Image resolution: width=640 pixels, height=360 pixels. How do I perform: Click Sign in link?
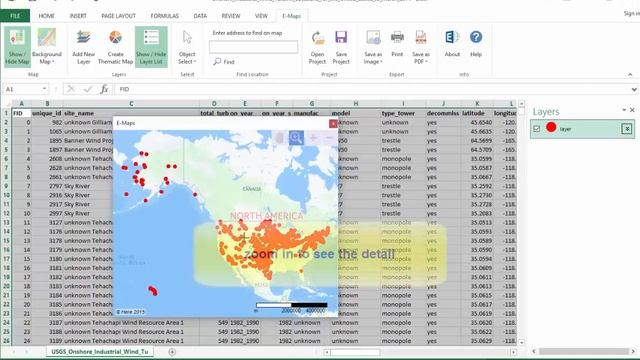[x=631, y=13]
